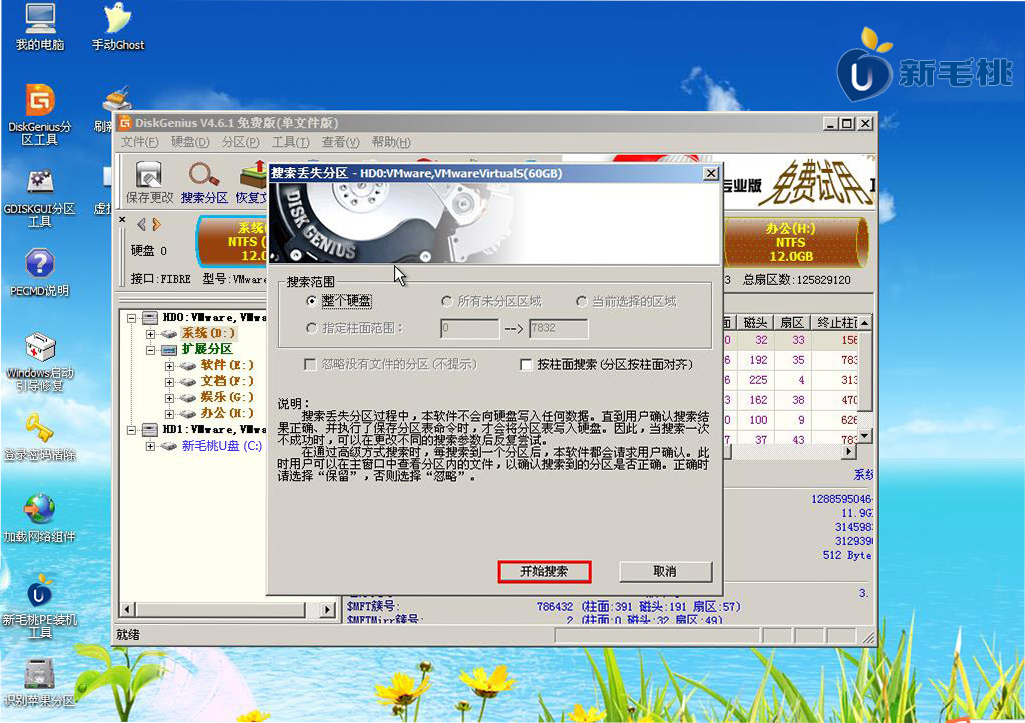Open the GDISKGUI分区工具 desktop shortcut

pos(40,197)
